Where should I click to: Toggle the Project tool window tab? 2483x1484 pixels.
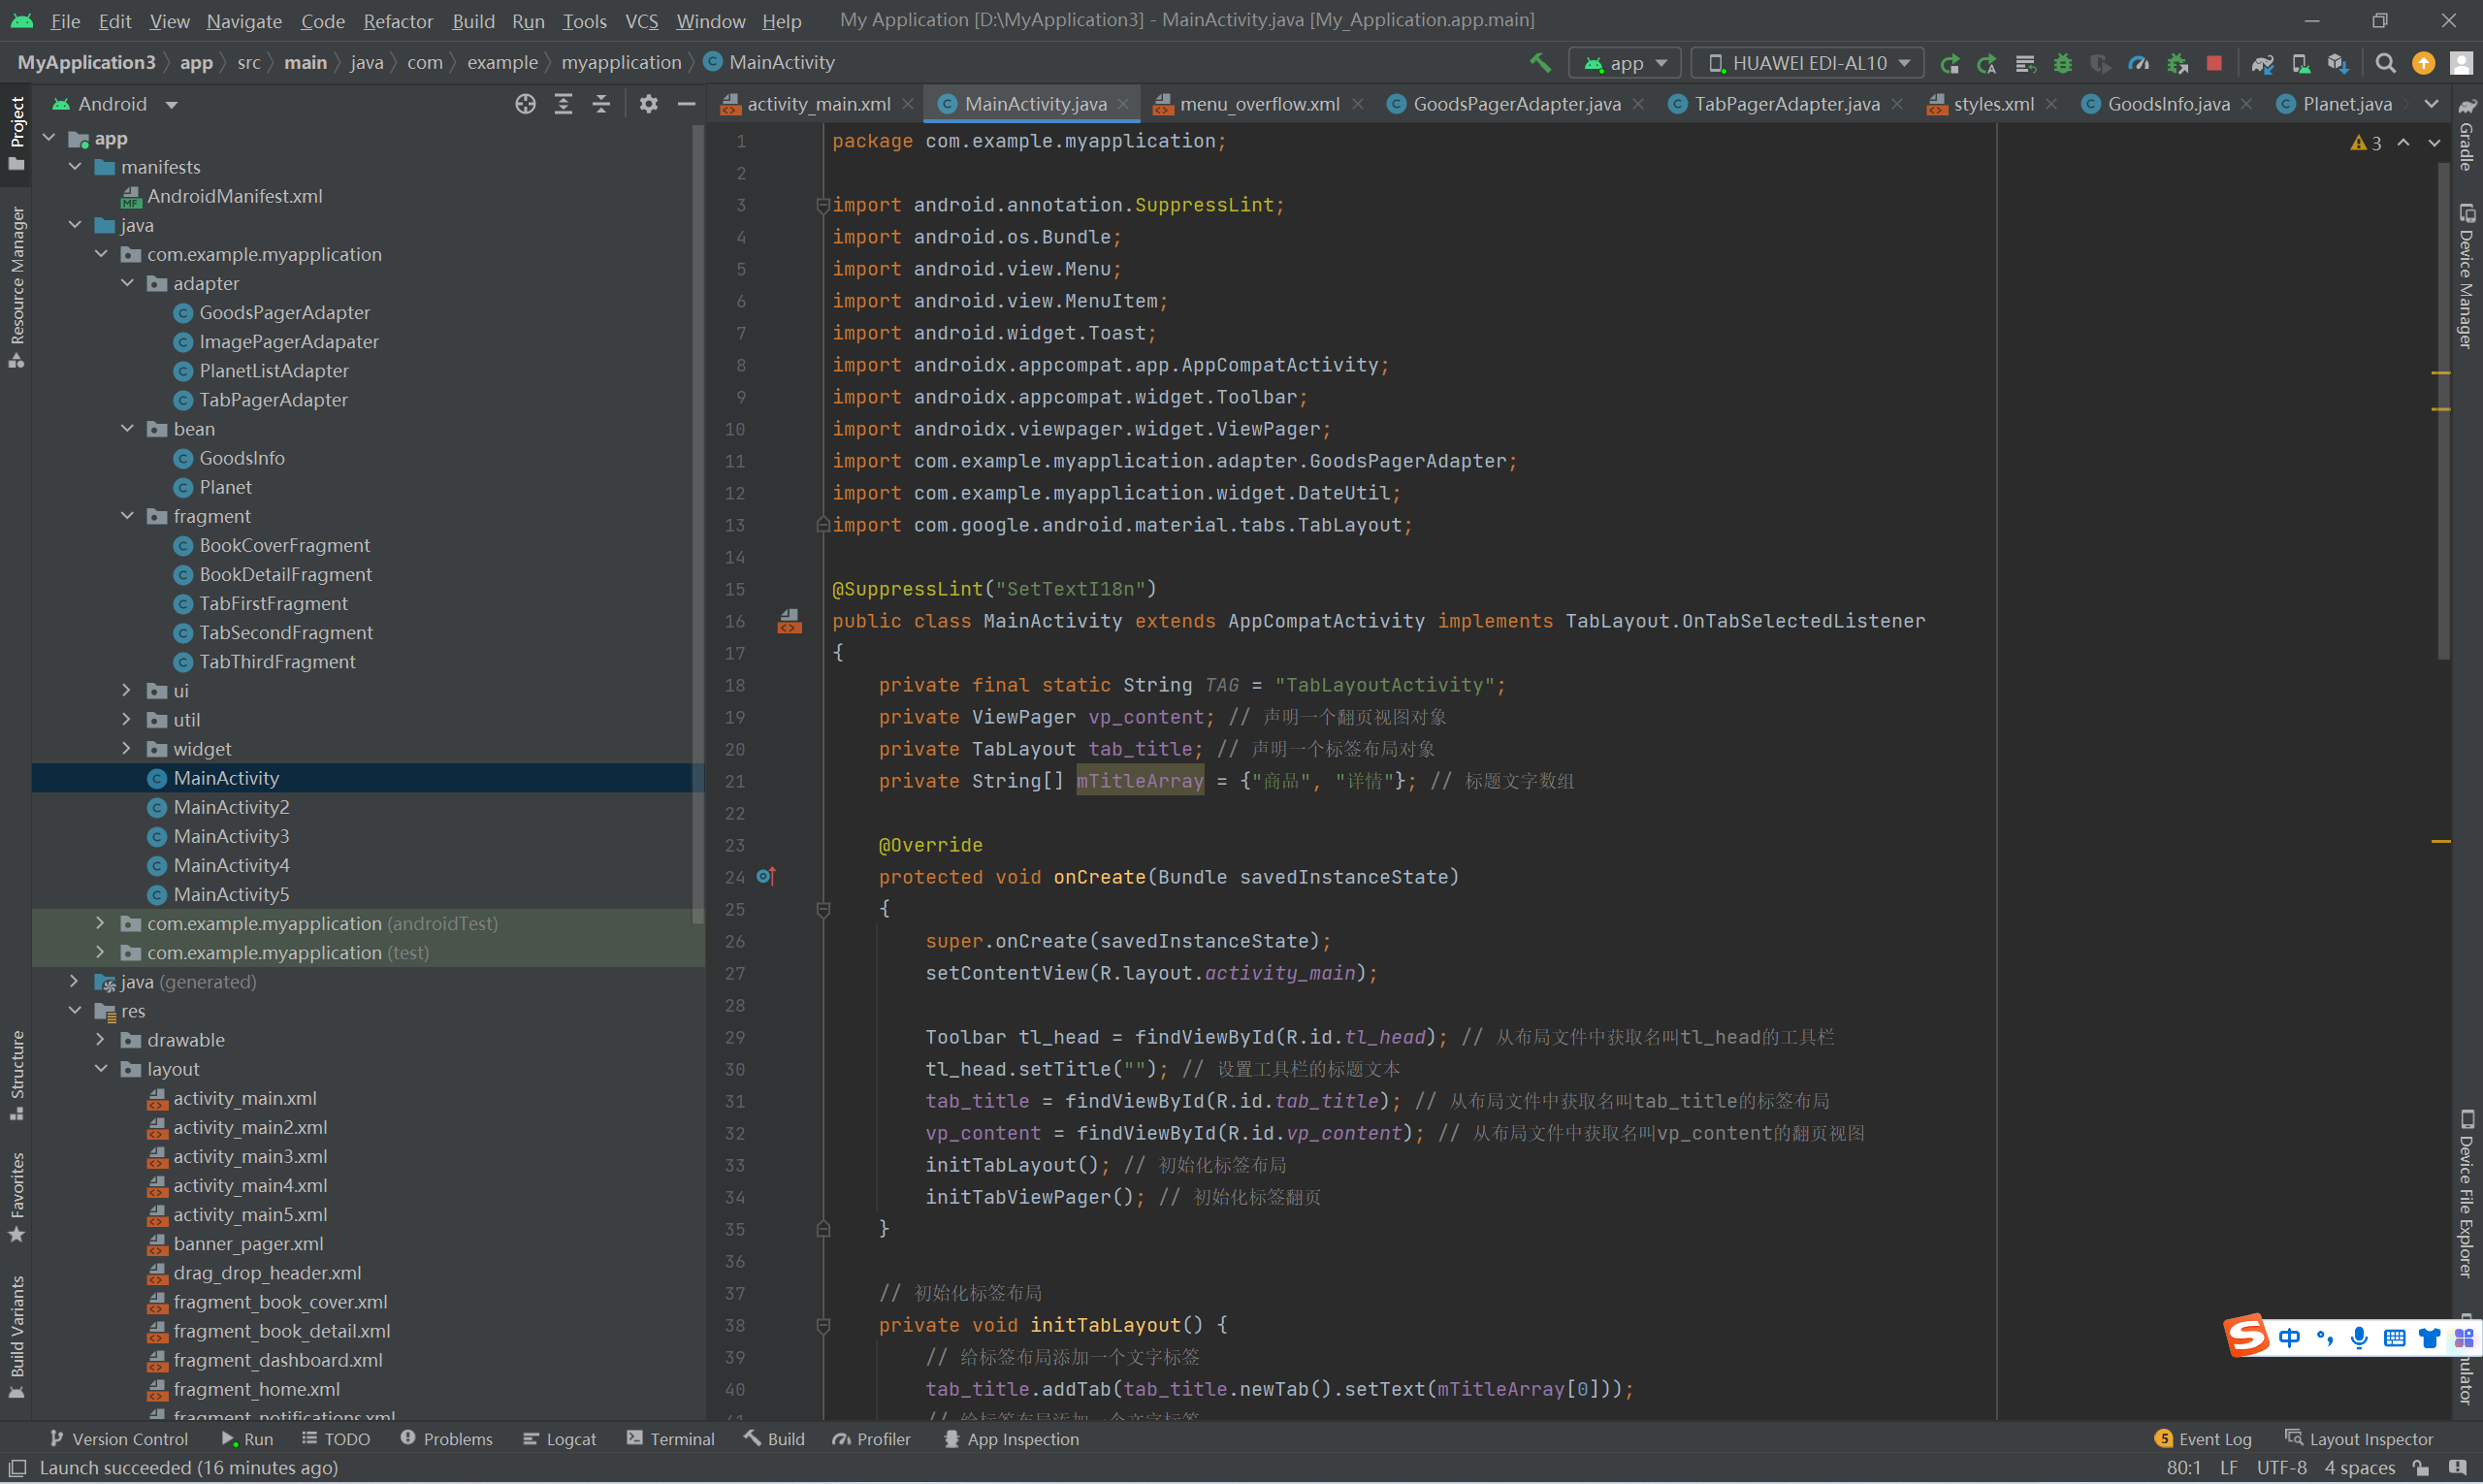tap(16, 130)
